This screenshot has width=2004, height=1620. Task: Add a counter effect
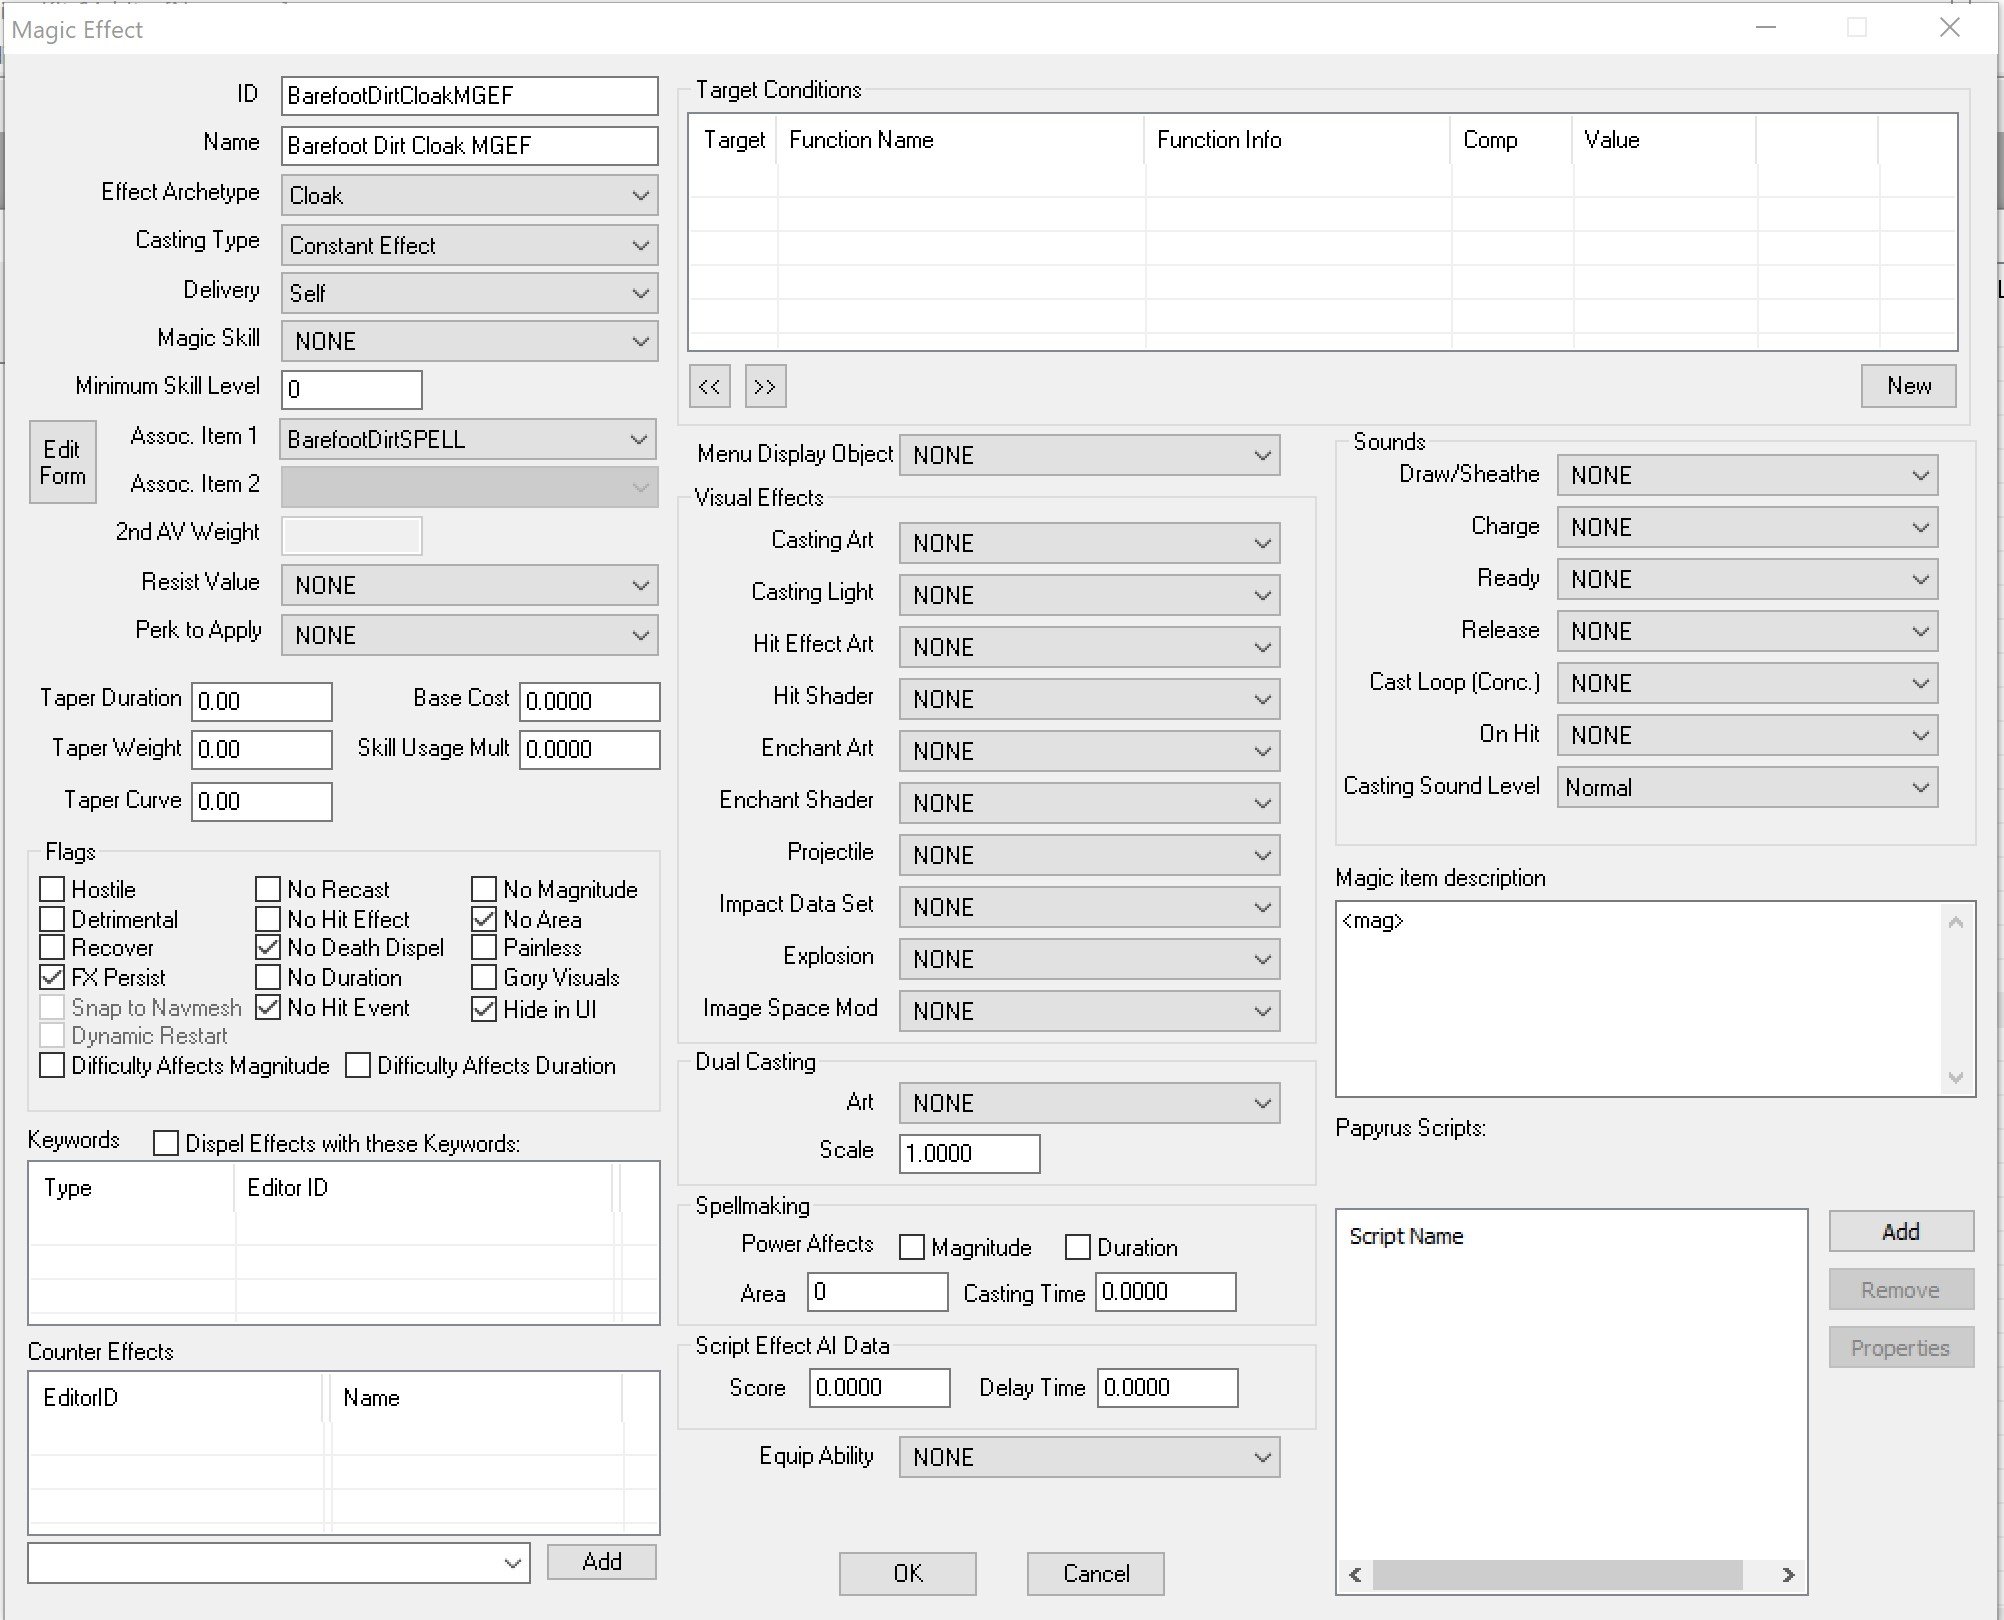coord(602,1562)
